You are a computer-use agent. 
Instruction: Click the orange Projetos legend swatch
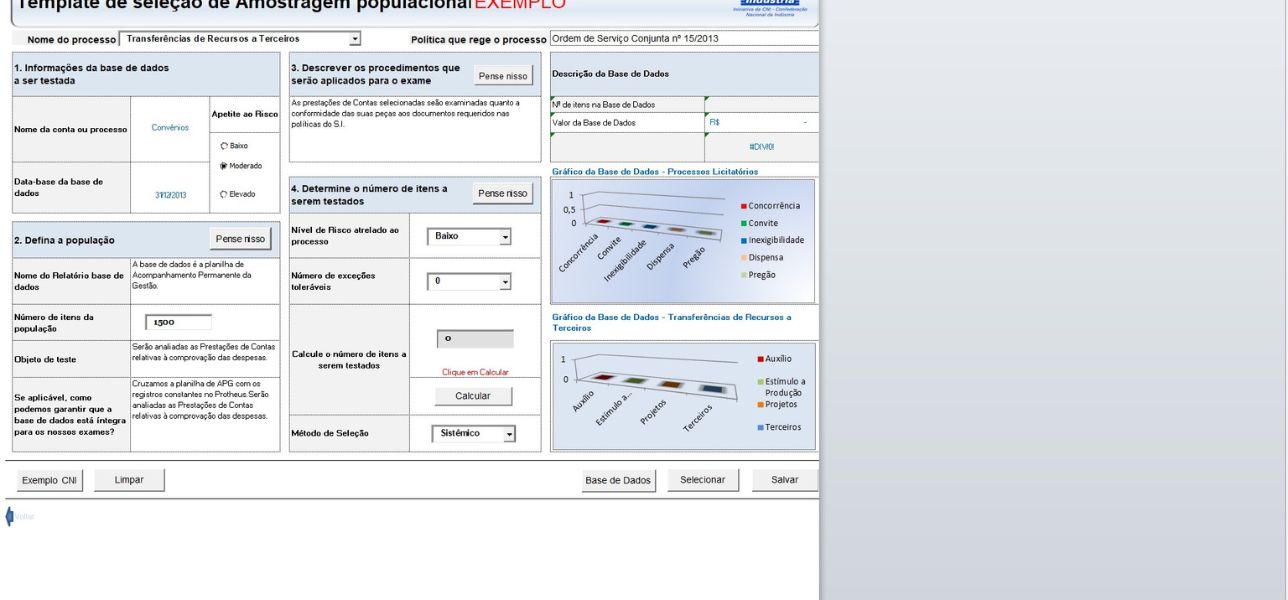761,404
